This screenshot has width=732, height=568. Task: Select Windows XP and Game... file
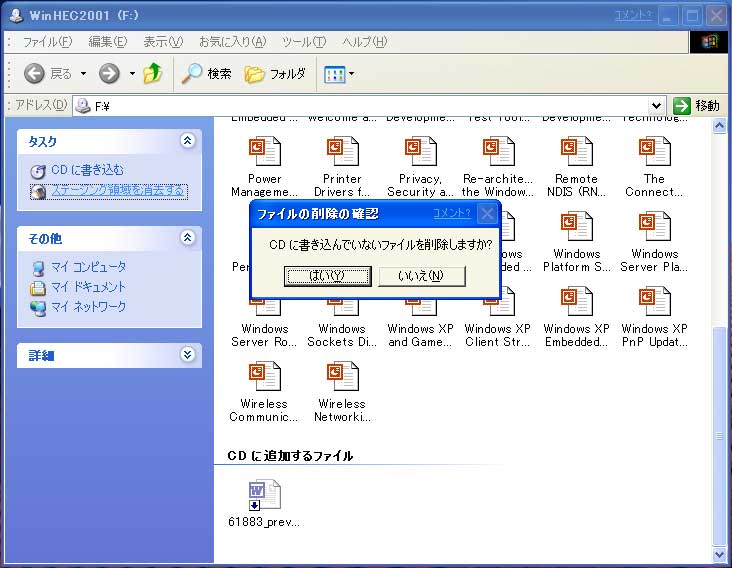pos(420,323)
